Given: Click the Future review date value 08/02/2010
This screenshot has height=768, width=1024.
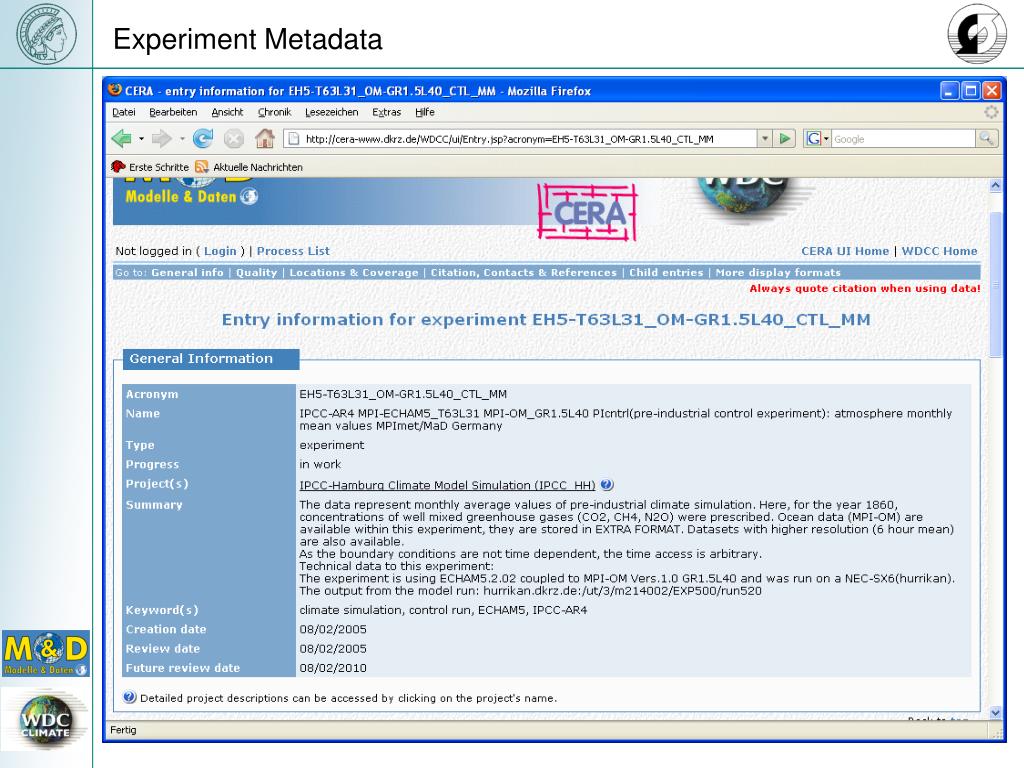Looking at the screenshot, I should (333, 668).
